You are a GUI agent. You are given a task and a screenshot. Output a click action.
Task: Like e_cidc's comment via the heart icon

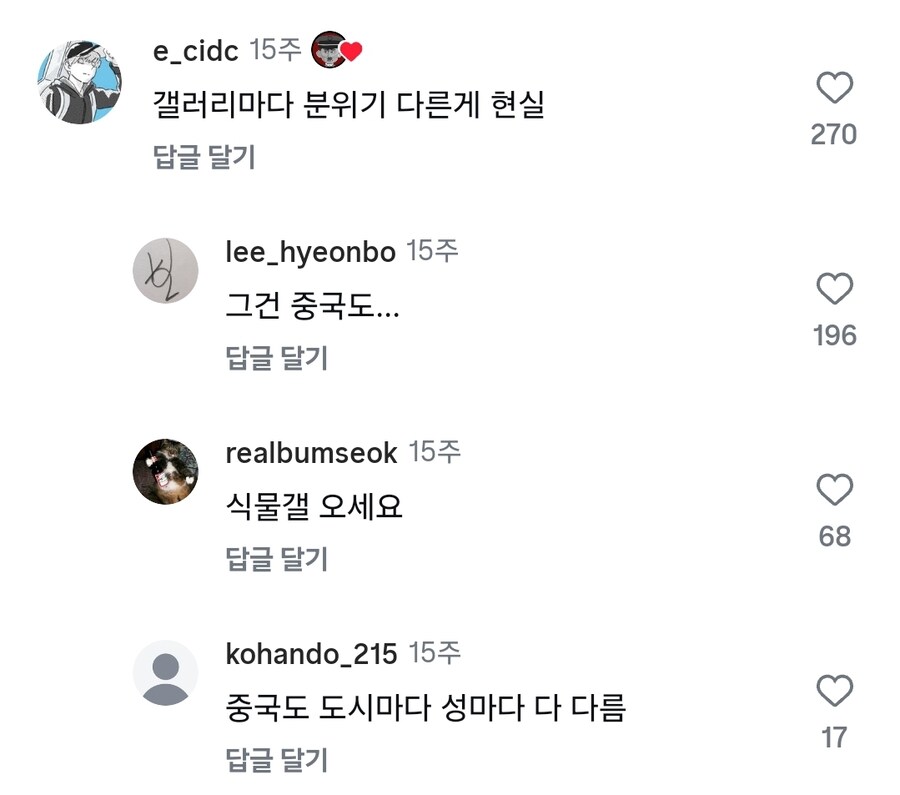[833, 89]
